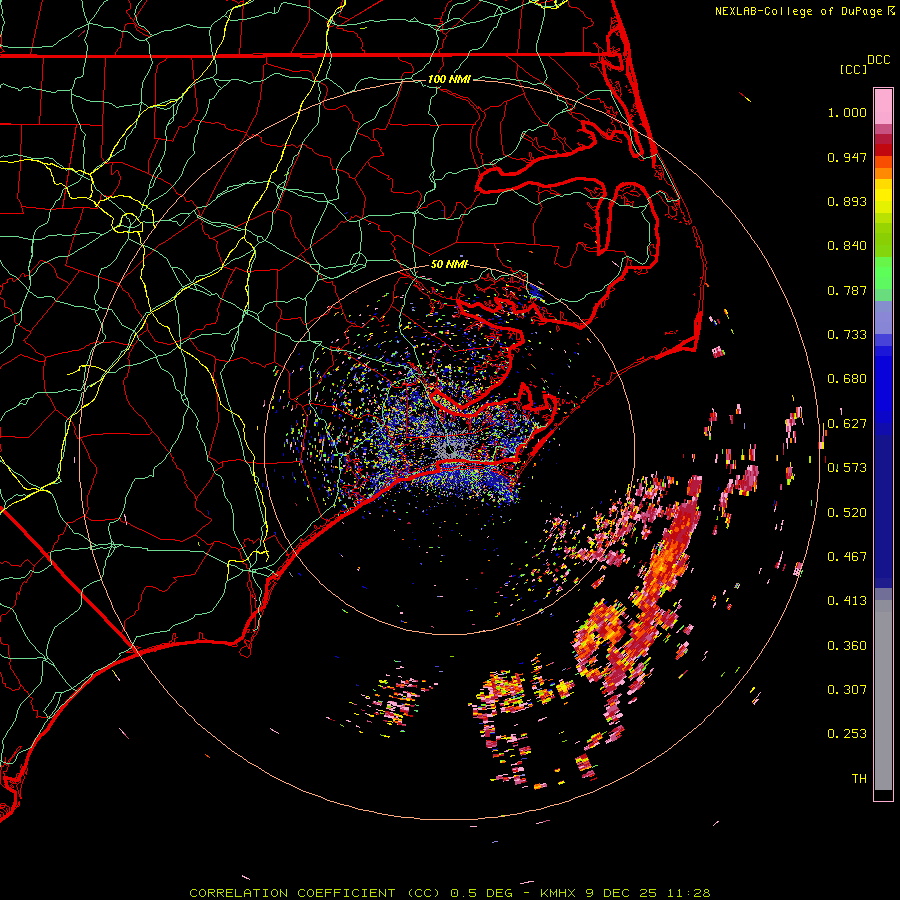
Task: Click the 0.360 color scale value
Action: [x=847, y=646]
